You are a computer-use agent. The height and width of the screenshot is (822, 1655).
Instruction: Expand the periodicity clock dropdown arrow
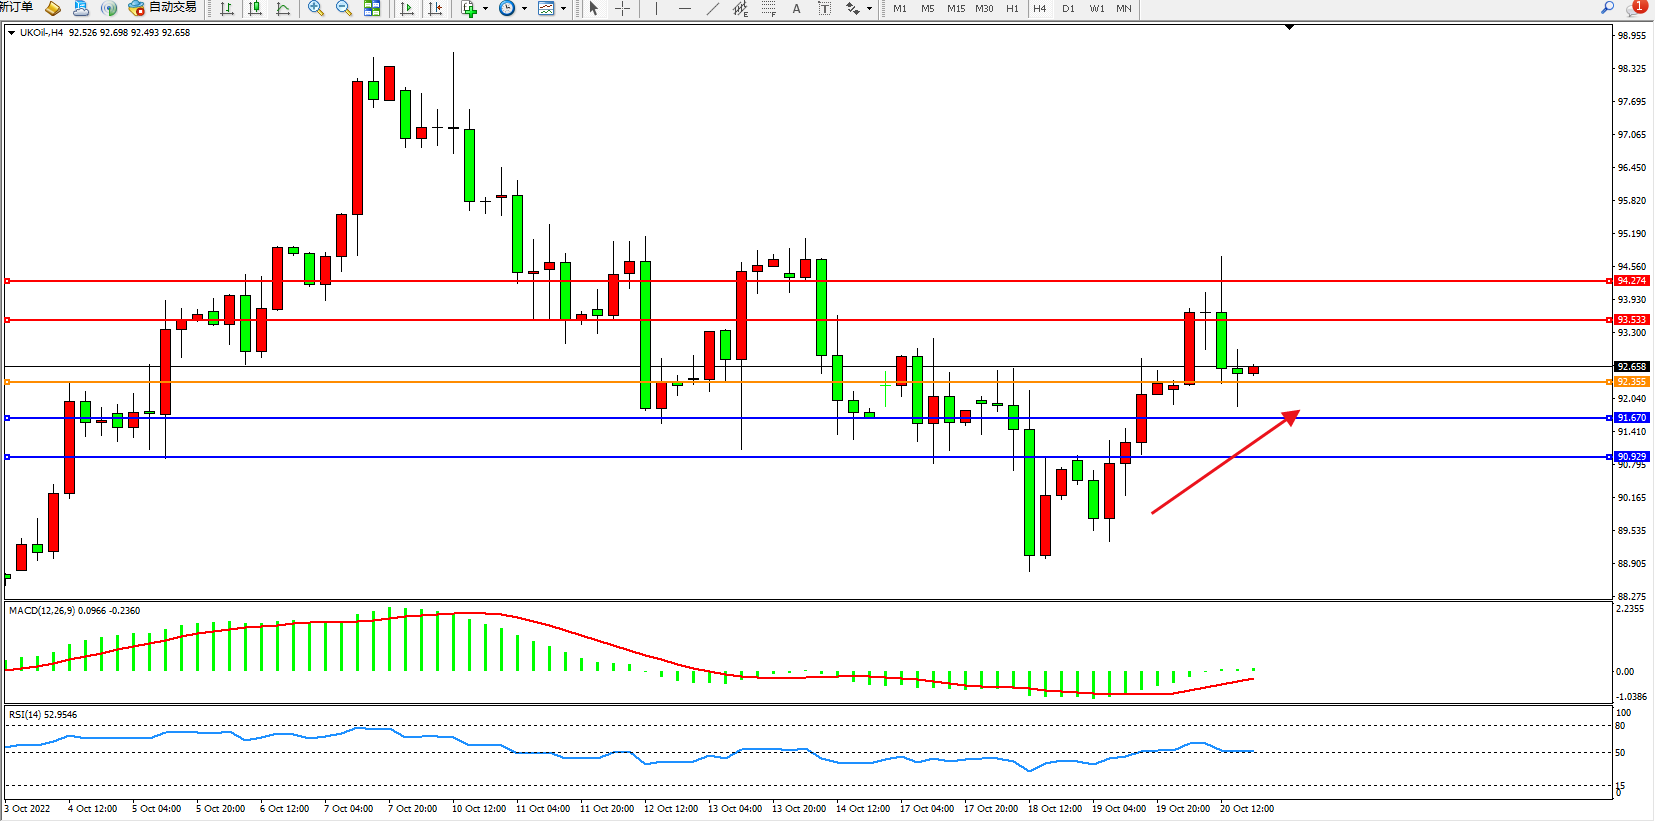pyautogui.click(x=524, y=8)
